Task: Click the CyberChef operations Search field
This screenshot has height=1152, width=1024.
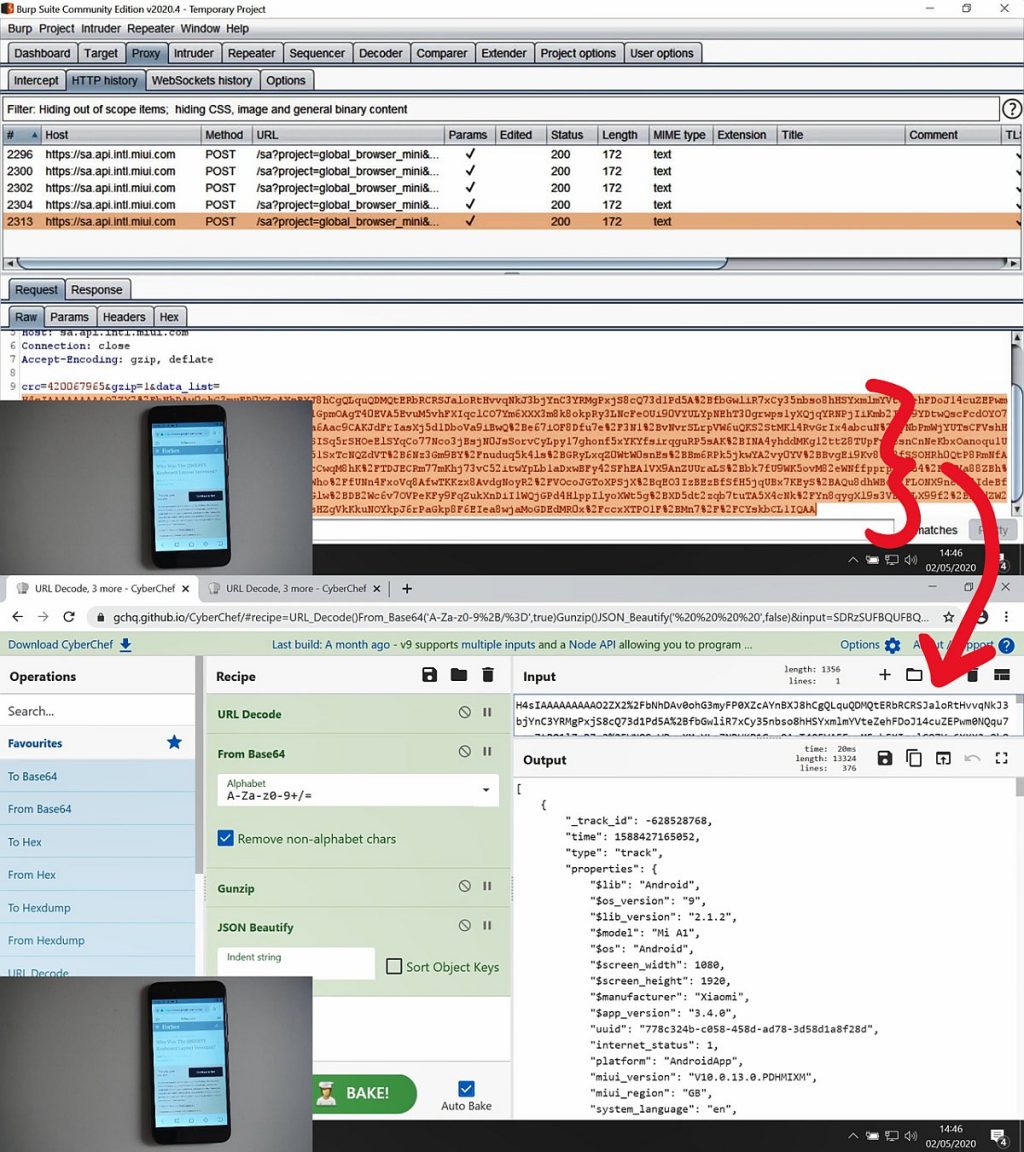Action: [98, 710]
